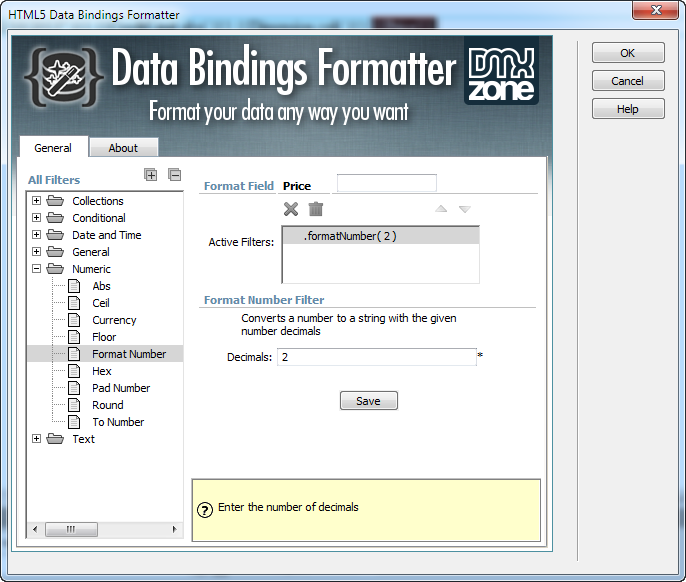Select the General tab

(53, 147)
